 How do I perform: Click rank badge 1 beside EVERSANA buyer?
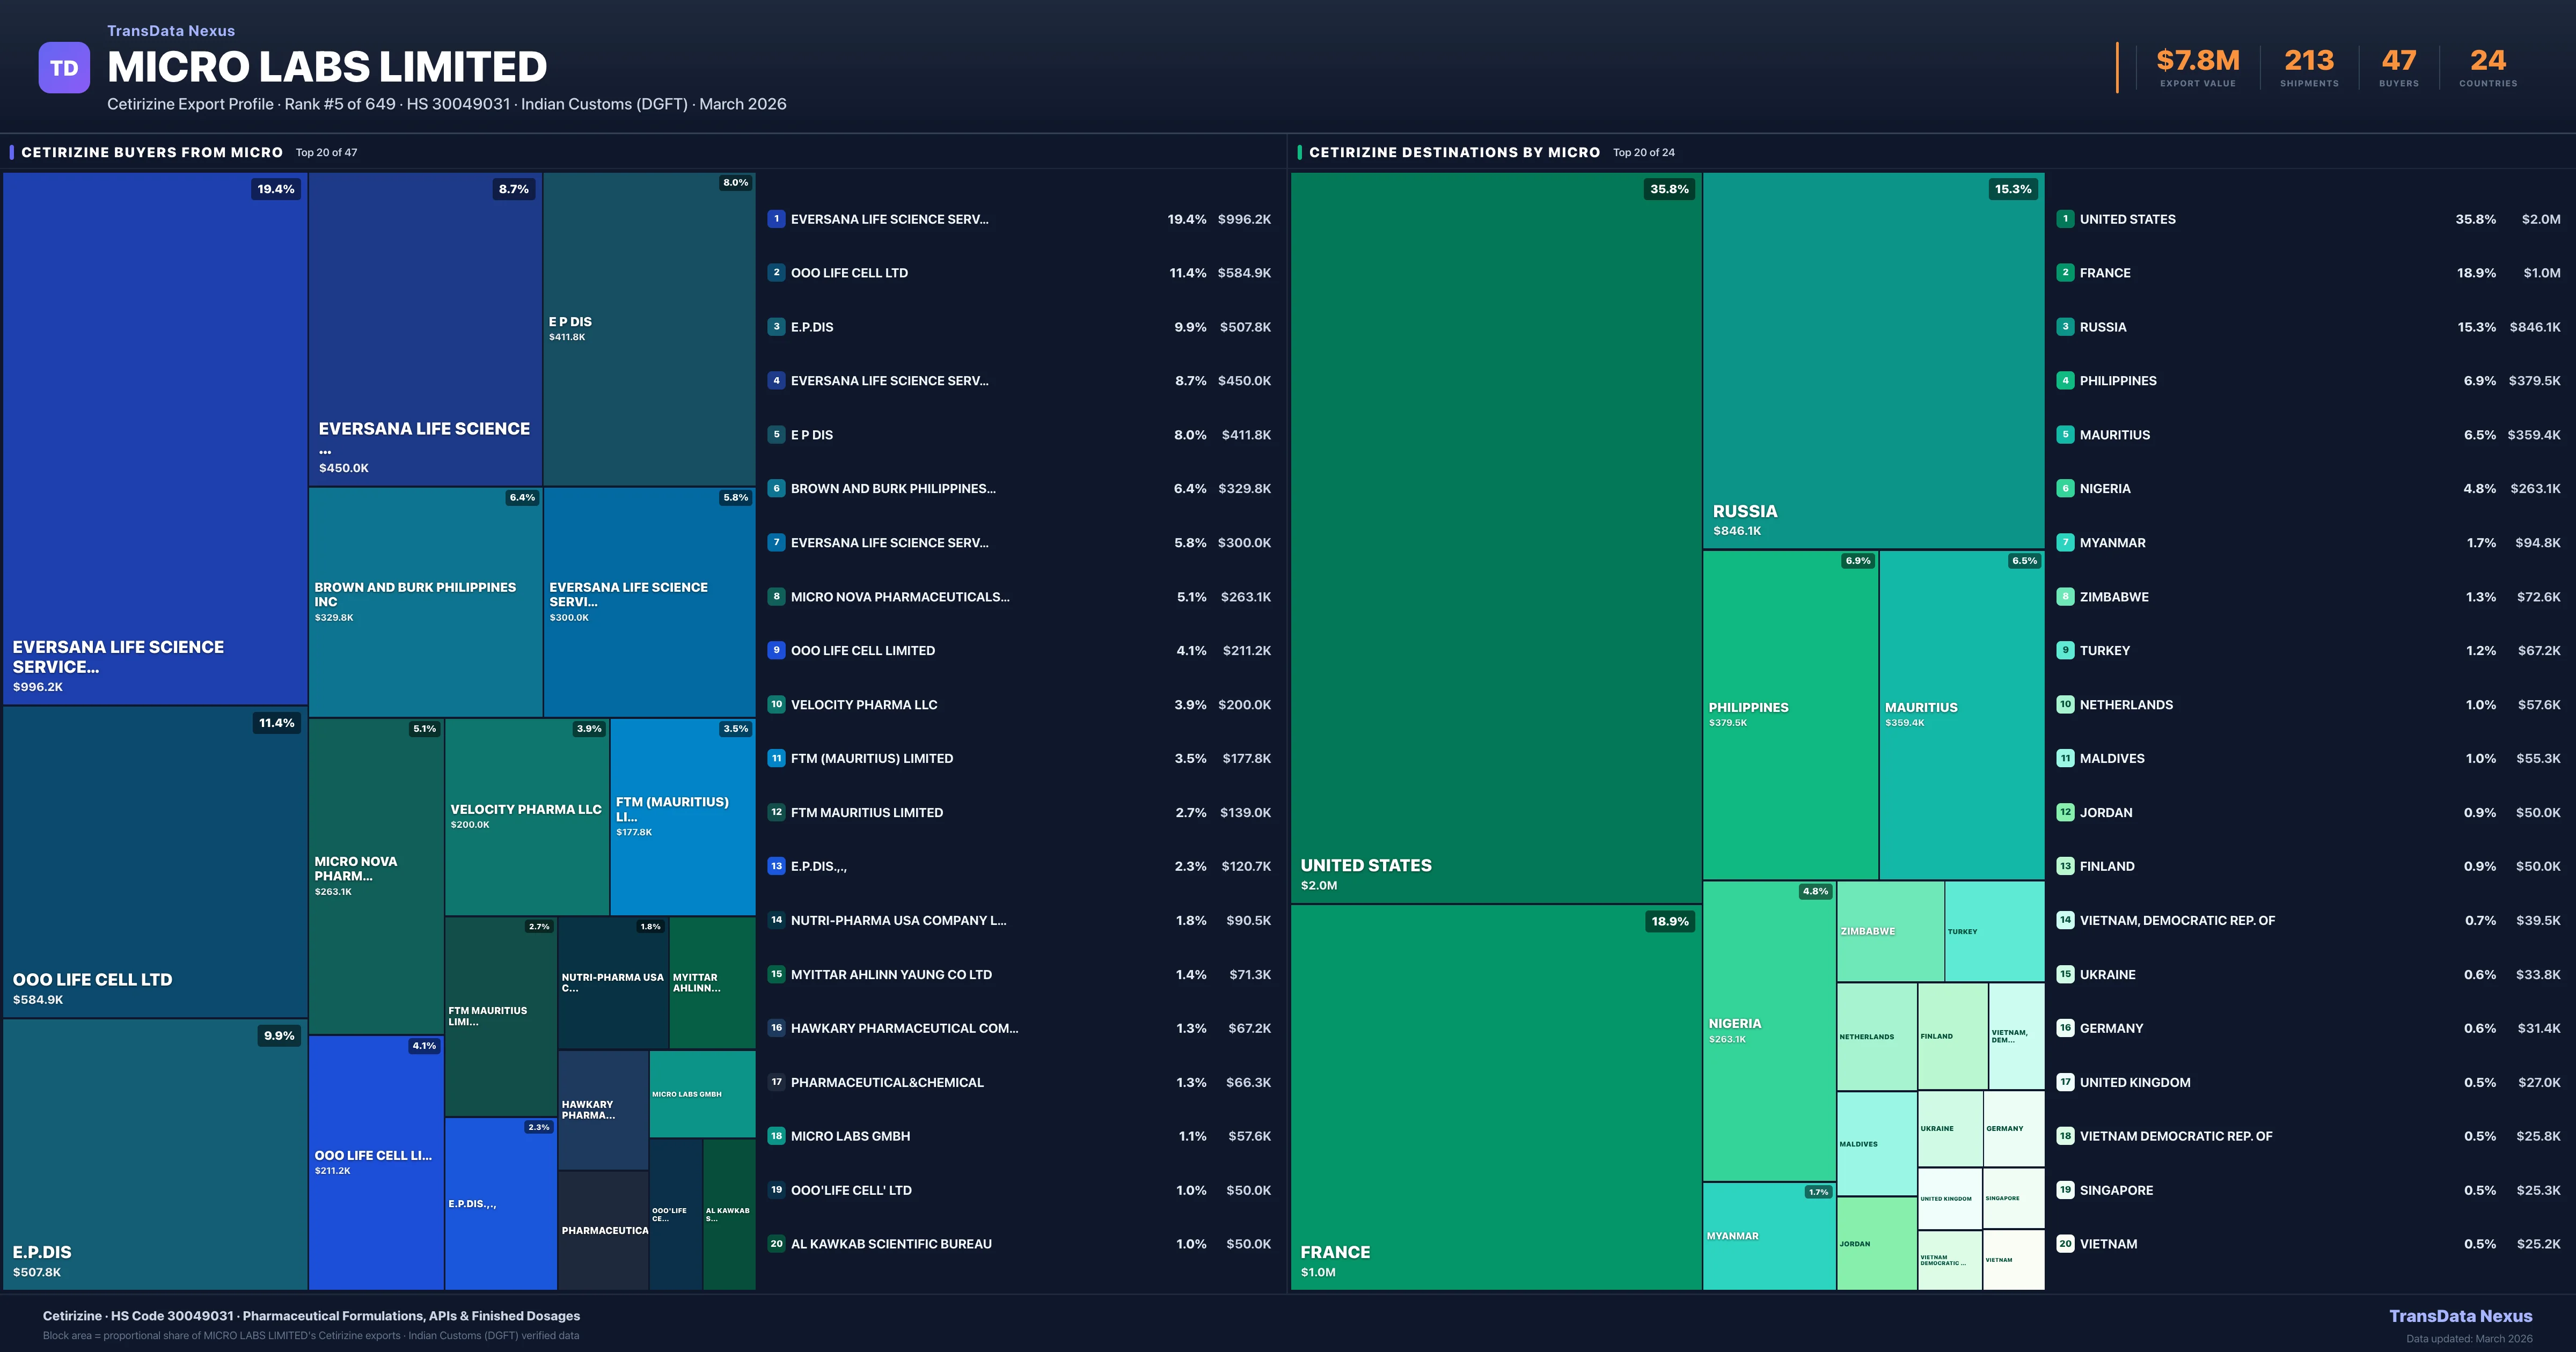point(776,219)
